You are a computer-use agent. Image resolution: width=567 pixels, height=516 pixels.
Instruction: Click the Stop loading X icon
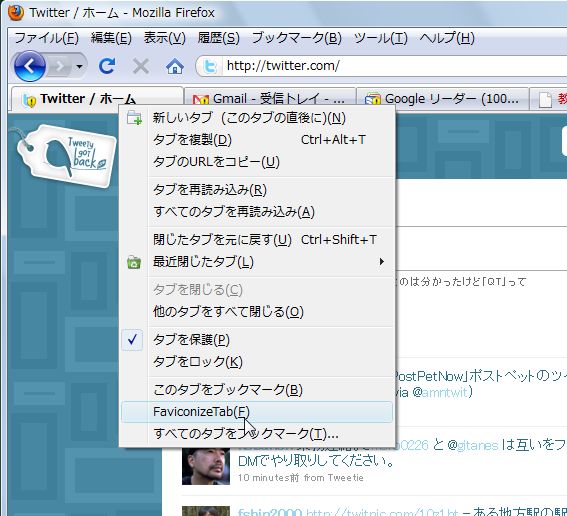coord(141,67)
